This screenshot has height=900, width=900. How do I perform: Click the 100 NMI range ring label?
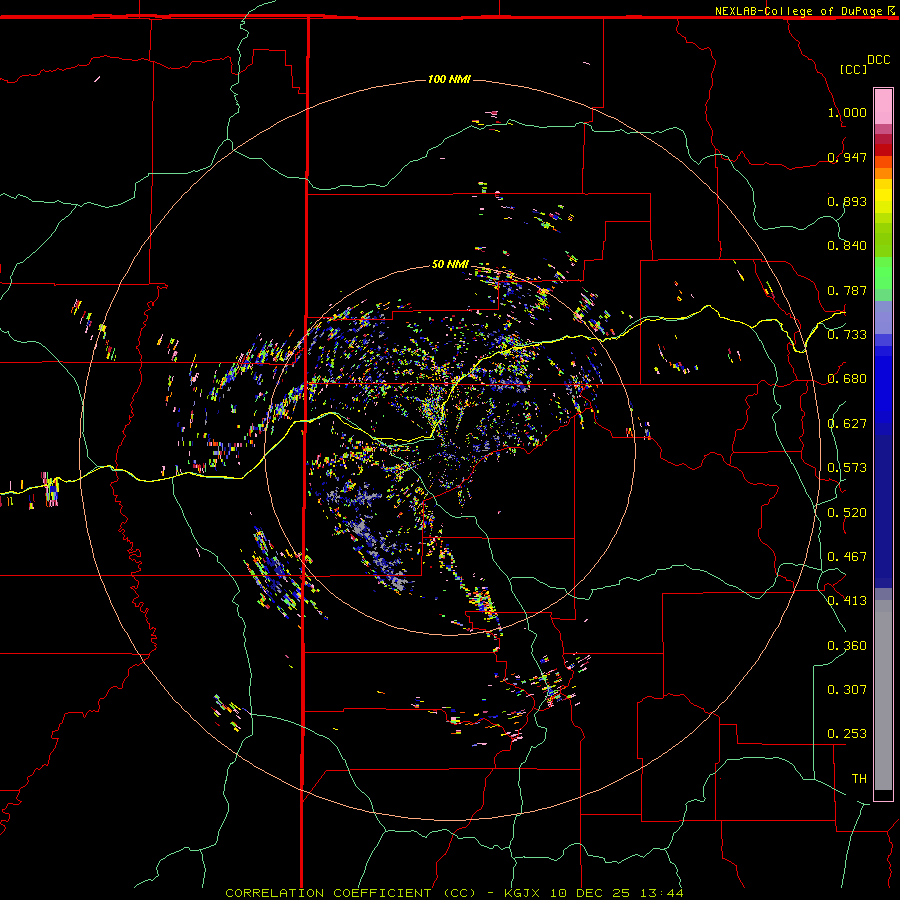point(449,79)
